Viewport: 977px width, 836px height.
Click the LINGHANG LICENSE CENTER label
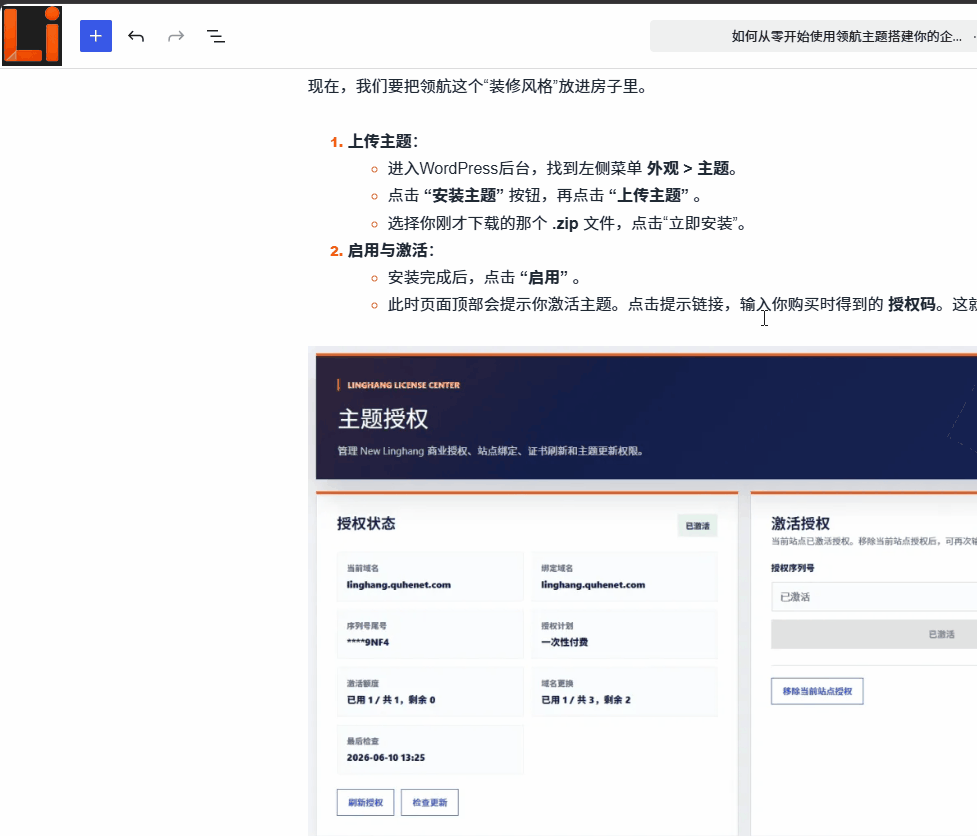click(x=403, y=385)
